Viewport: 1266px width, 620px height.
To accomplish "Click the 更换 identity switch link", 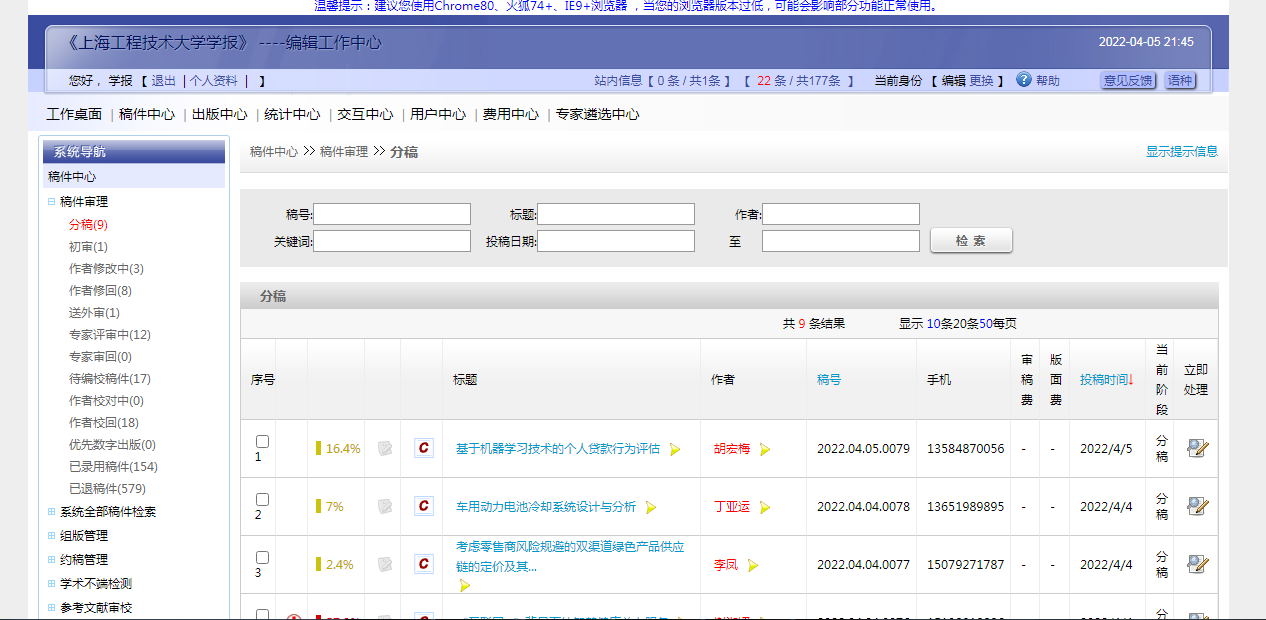I will [x=981, y=81].
